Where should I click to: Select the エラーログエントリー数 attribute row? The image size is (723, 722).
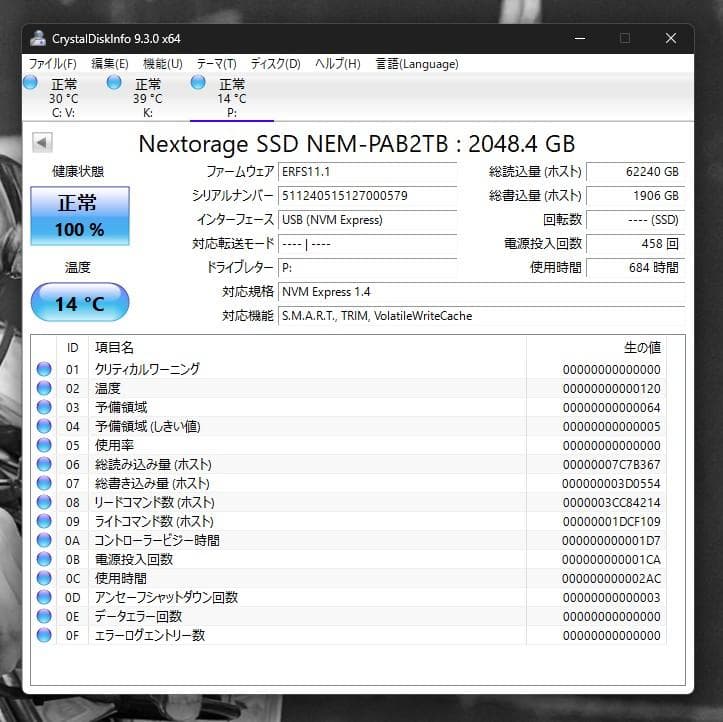pos(349,635)
